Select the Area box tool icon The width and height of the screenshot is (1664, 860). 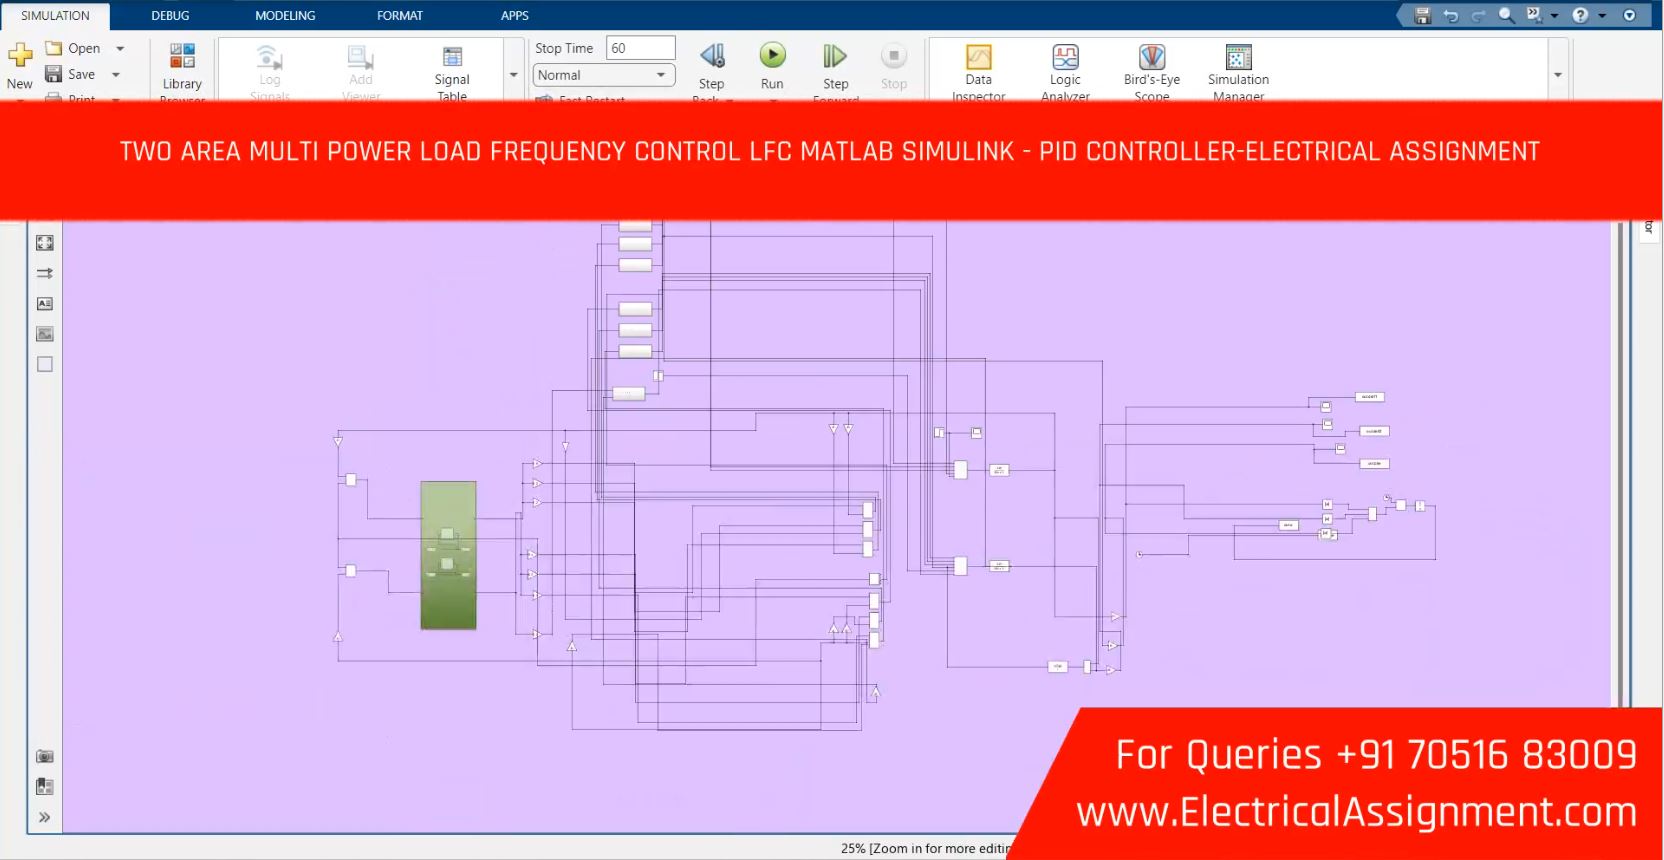[x=45, y=364]
